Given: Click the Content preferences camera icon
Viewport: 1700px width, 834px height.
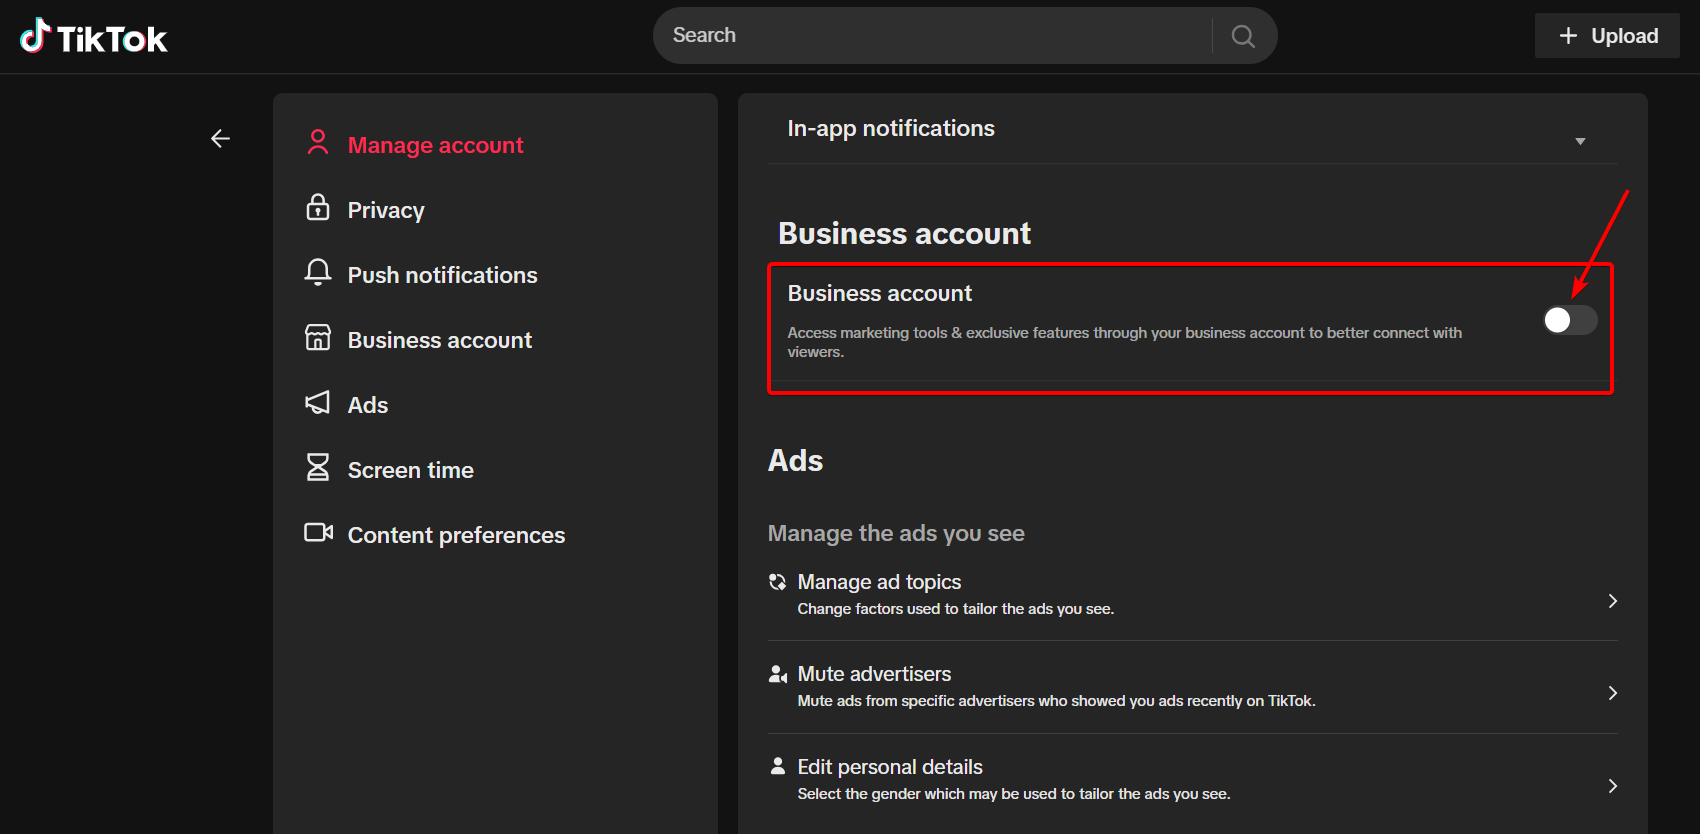Looking at the screenshot, I should (x=319, y=532).
